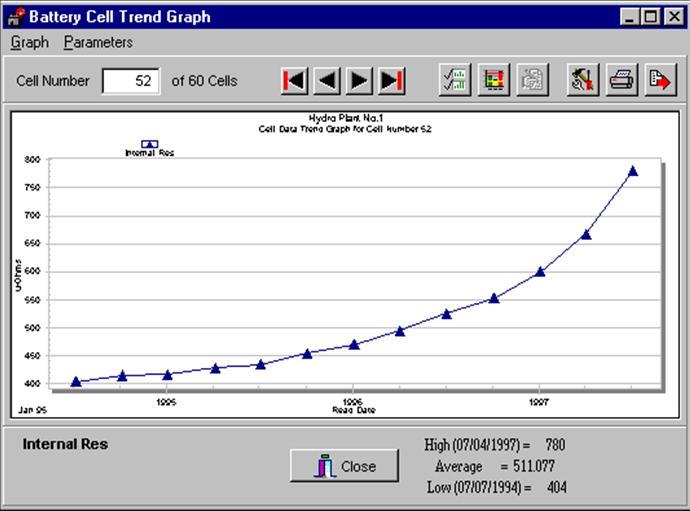Viewport: 690px width, 511px height.
Task: Select the highest data point at 780
Action: click(x=632, y=171)
